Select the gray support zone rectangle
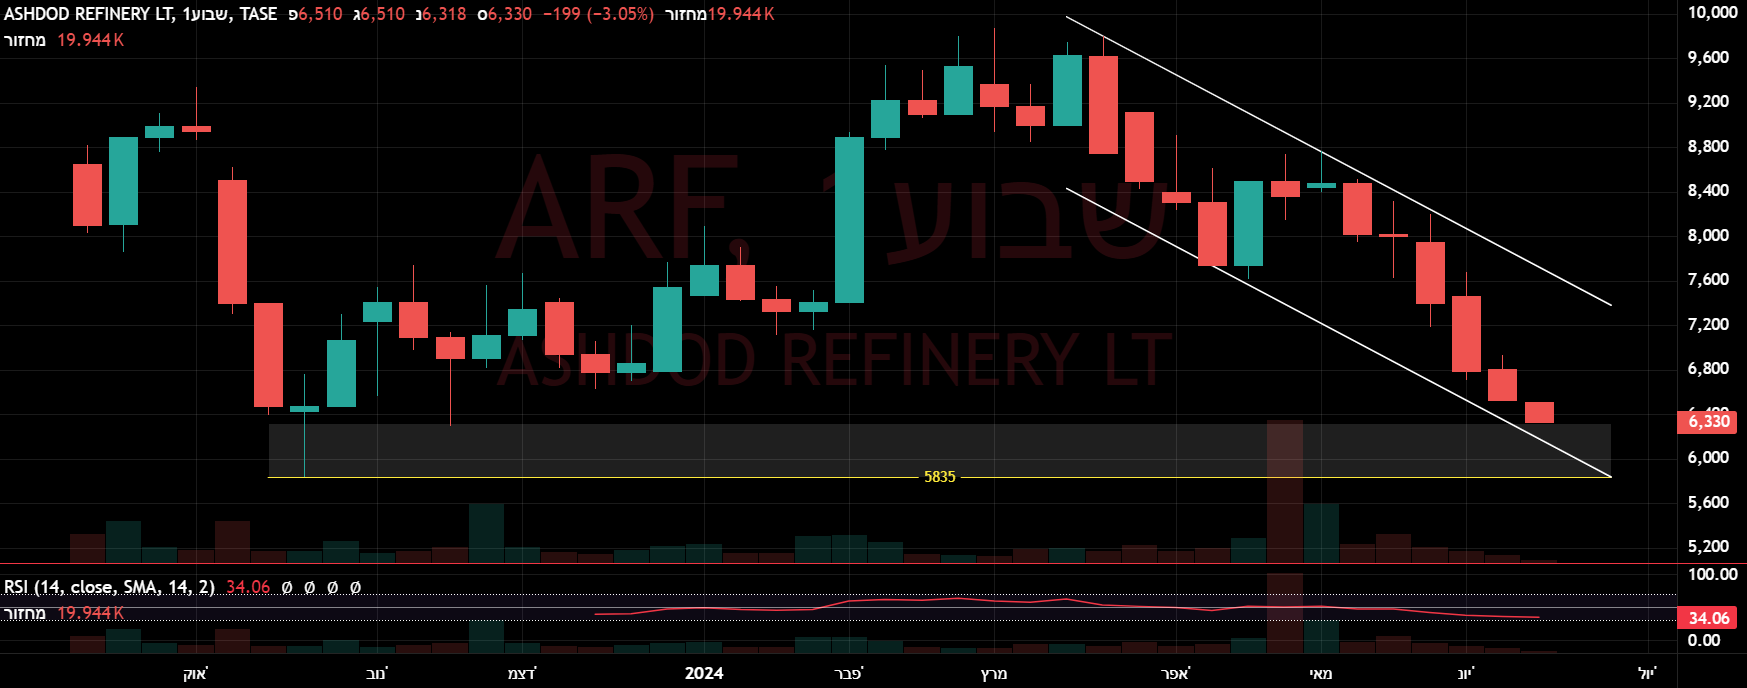This screenshot has height=688, width=1747. (939, 450)
